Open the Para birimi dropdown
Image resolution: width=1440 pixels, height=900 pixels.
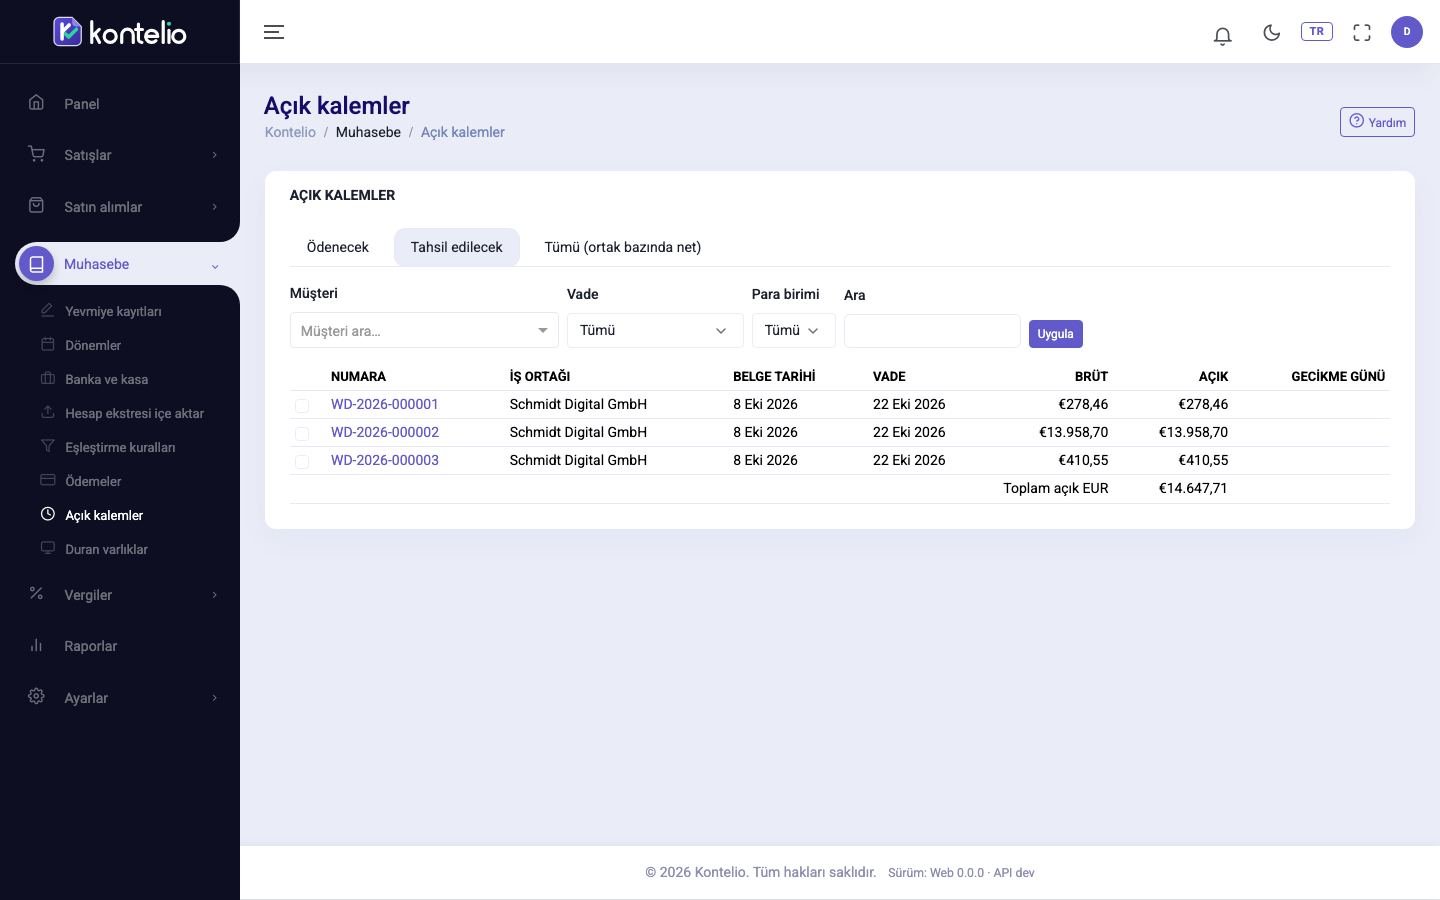pos(794,330)
